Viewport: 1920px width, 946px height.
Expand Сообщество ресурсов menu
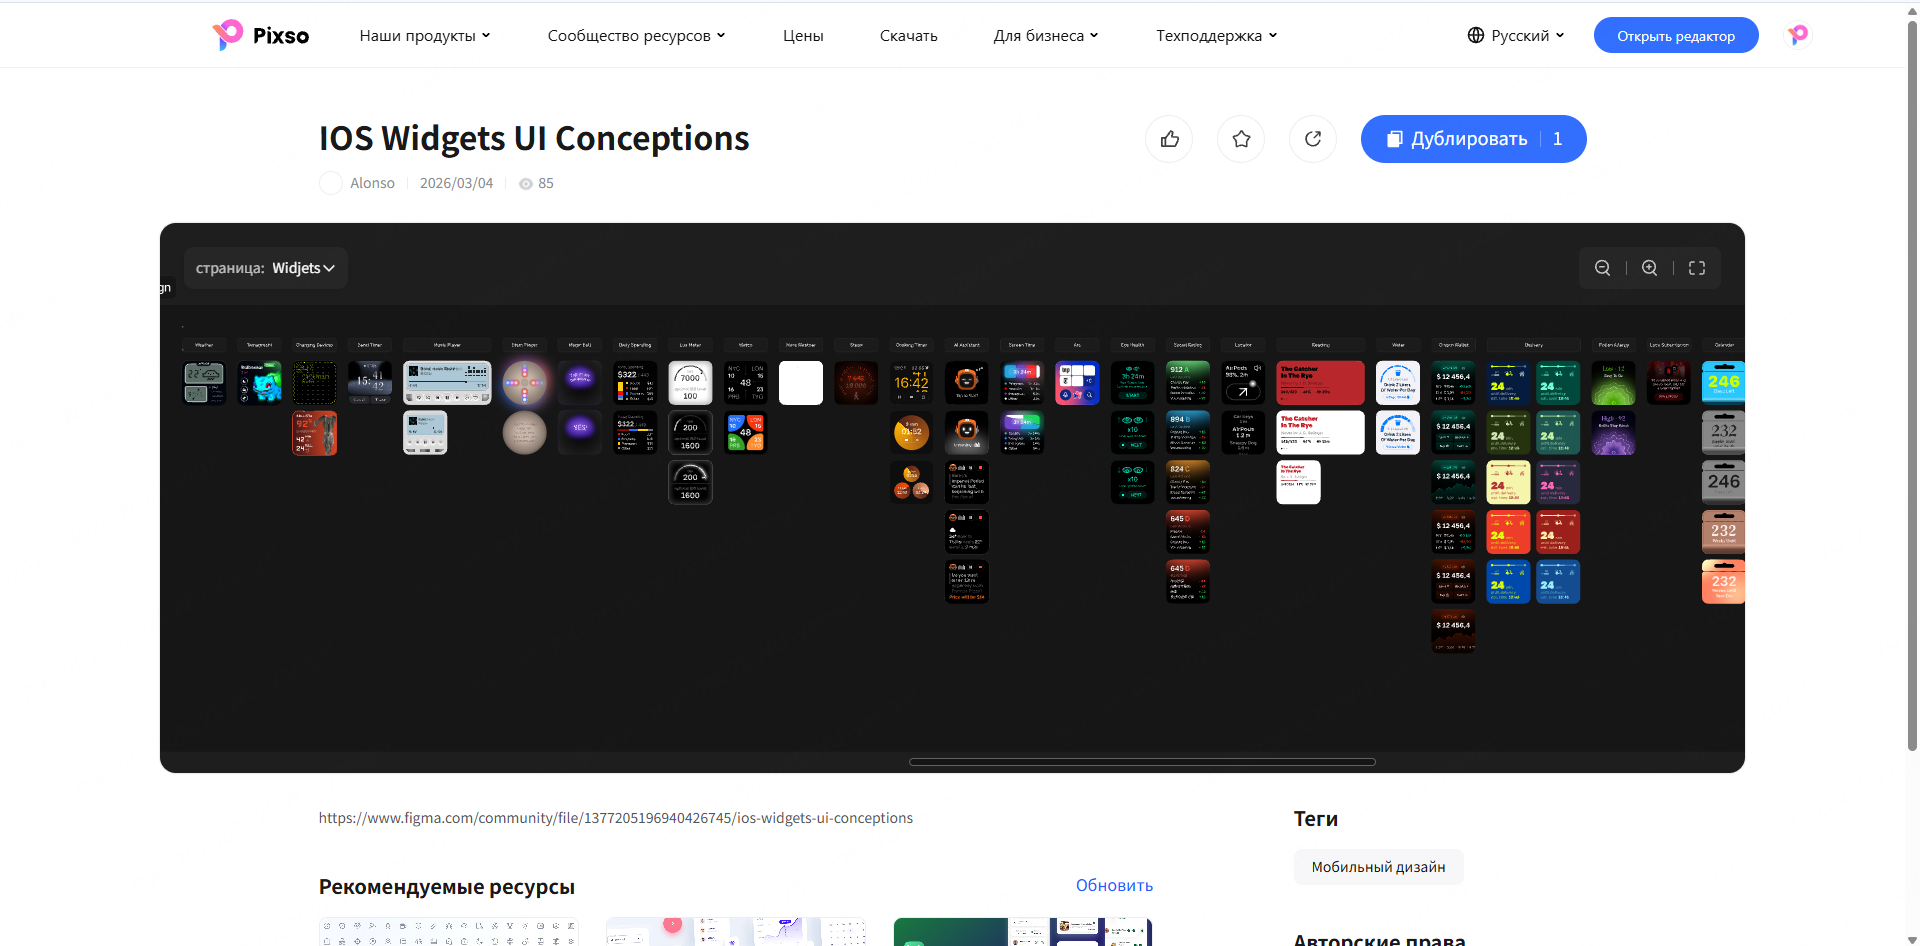636,35
